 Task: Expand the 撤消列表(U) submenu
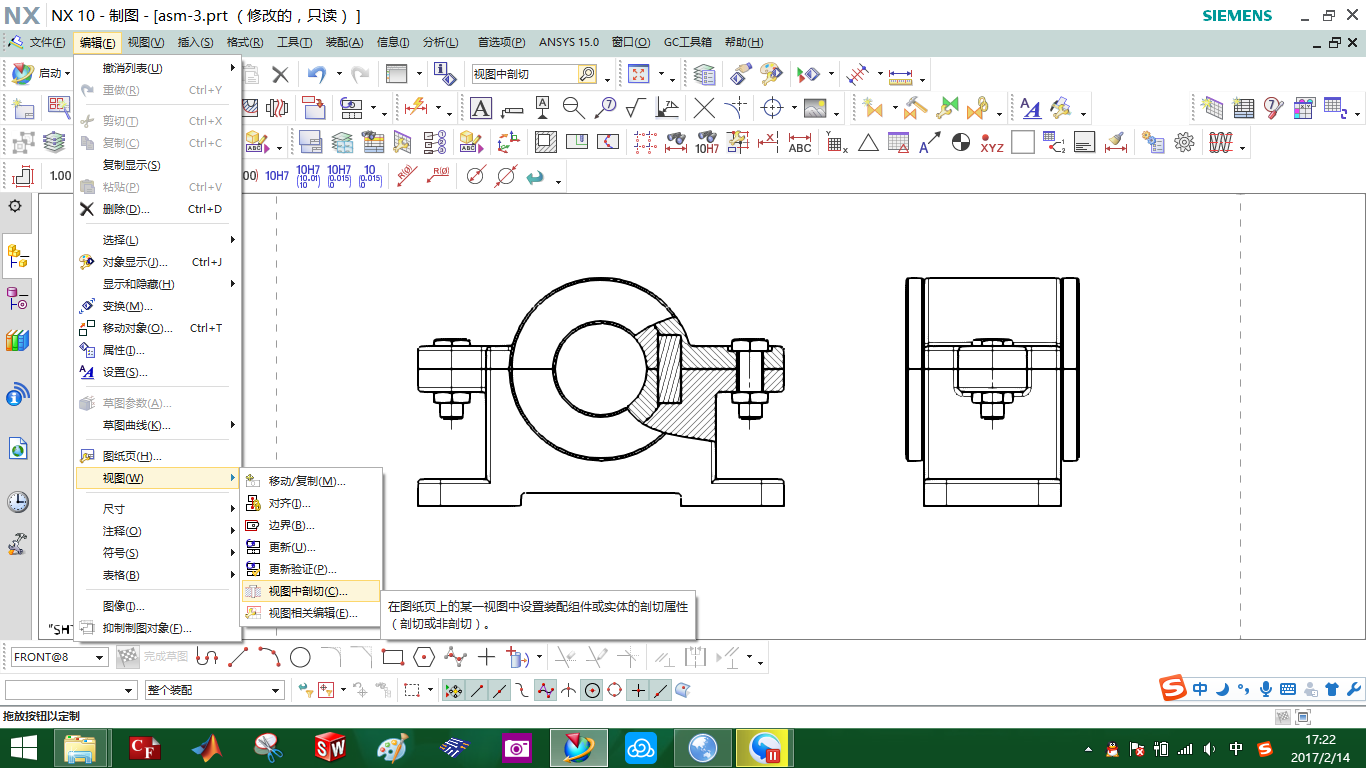[158, 68]
